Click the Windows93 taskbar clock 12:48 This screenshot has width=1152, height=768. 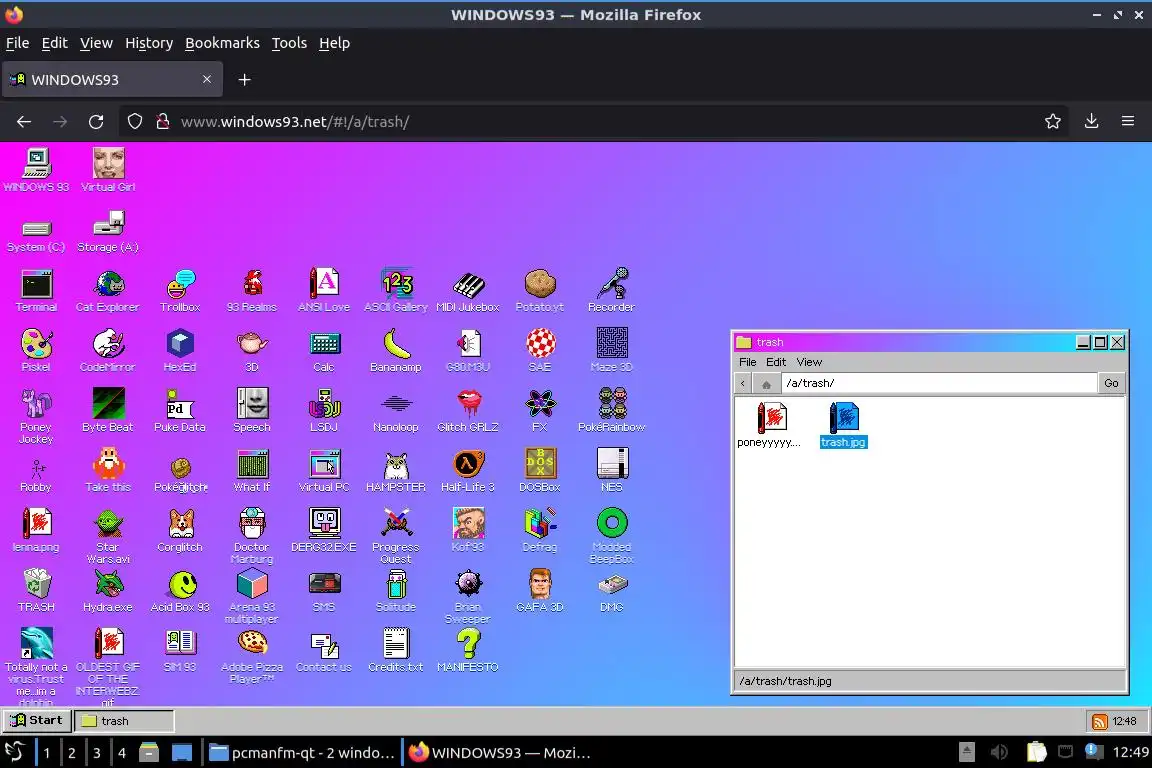[x=1124, y=722]
